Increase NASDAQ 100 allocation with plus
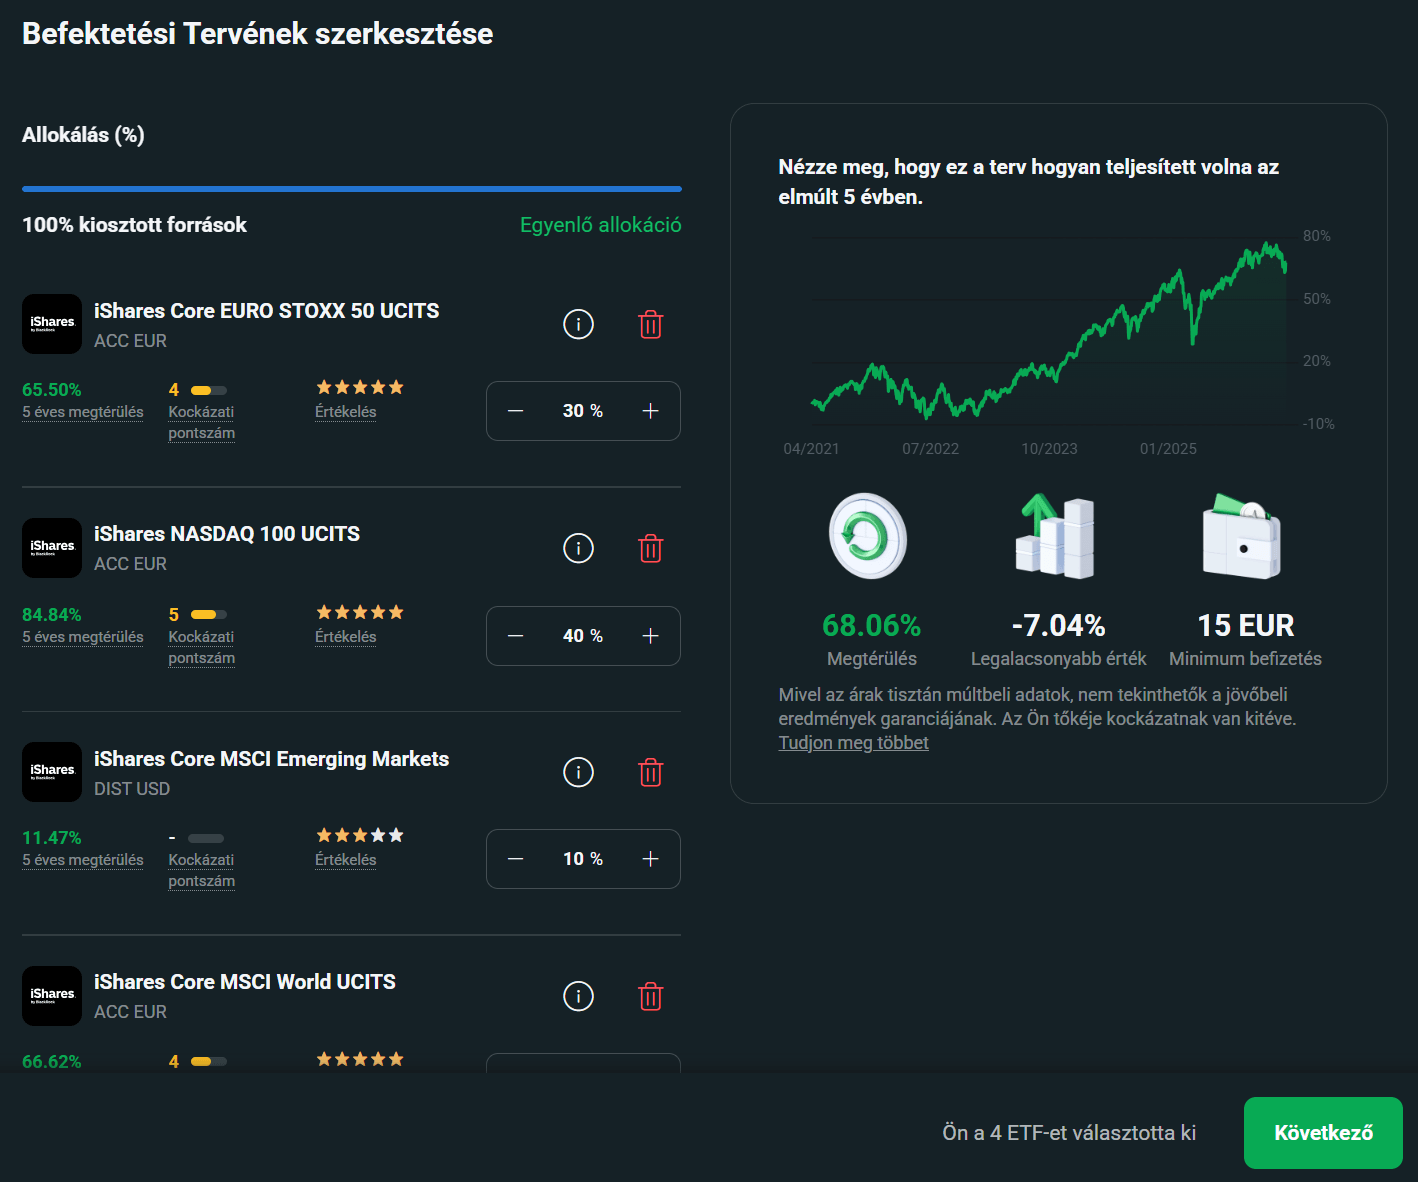Screen dimensions: 1418x1182 pos(650,636)
